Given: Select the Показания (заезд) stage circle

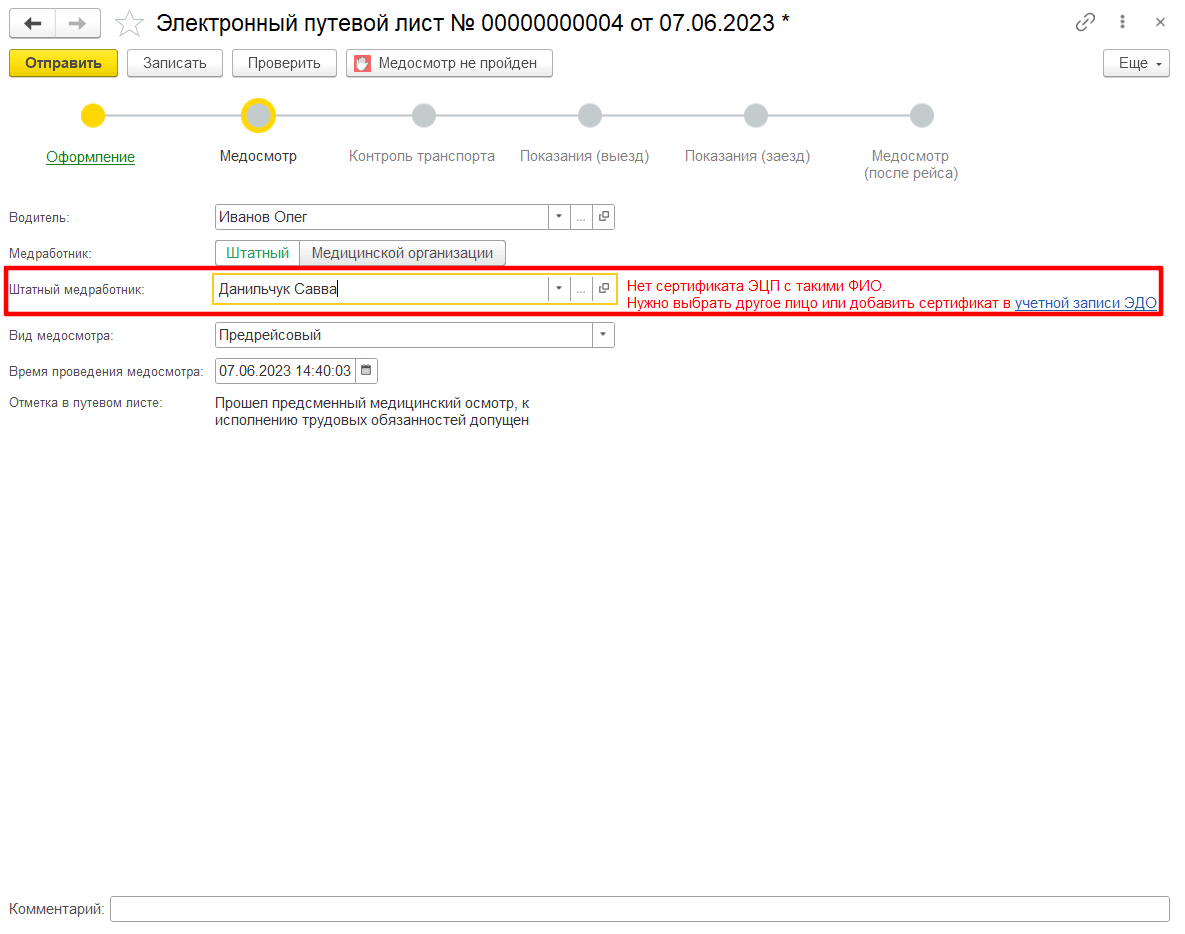Looking at the screenshot, I should [x=756, y=116].
